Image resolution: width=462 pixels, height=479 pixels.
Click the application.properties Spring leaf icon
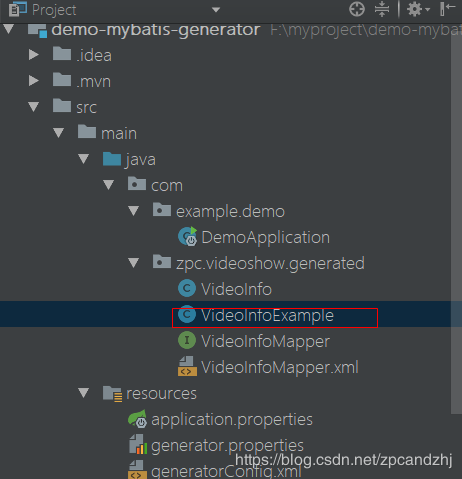click(x=137, y=419)
